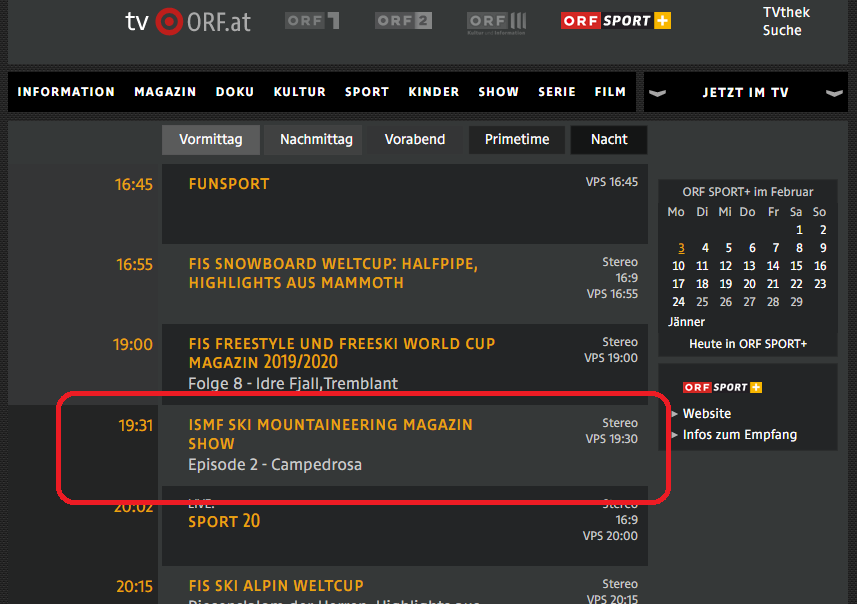Click 'Episode 2 - Campedrosa' subtitle
857x604 pixels.
point(275,465)
